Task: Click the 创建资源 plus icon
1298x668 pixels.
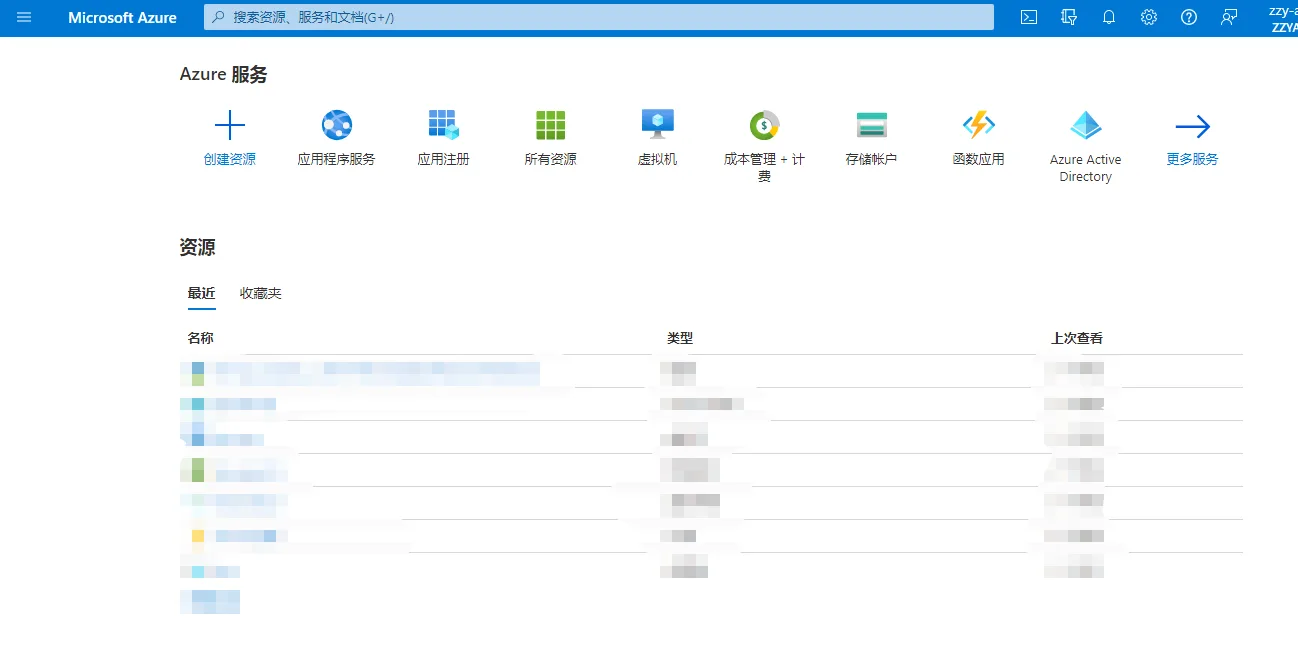Action: pos(230,125)
